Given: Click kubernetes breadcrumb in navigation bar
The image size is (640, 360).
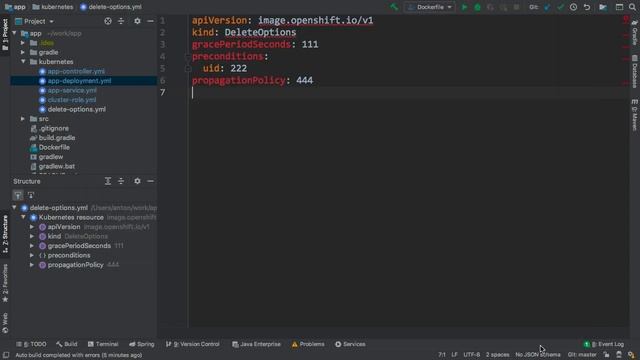Looking at the screenshot, I should coord(53,7).
